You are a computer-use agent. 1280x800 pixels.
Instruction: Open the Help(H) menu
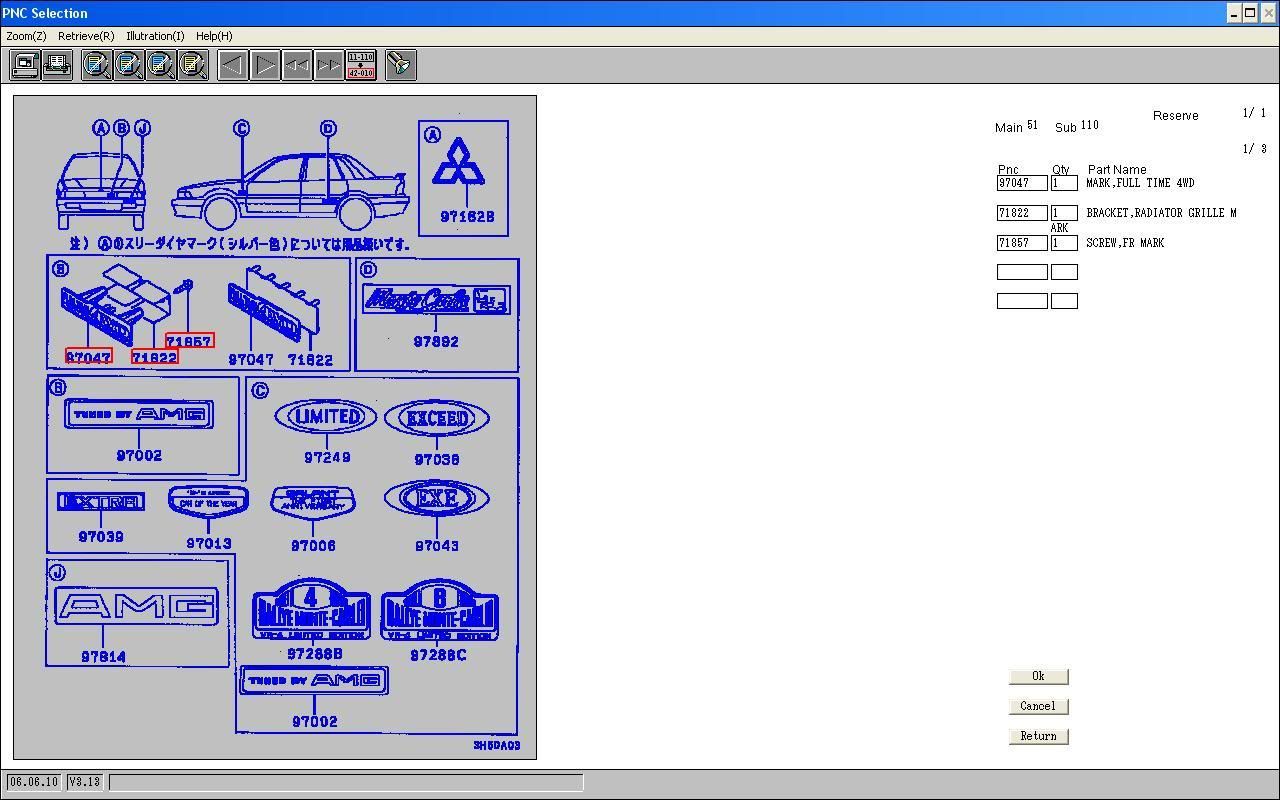click(x=214, y=36)
